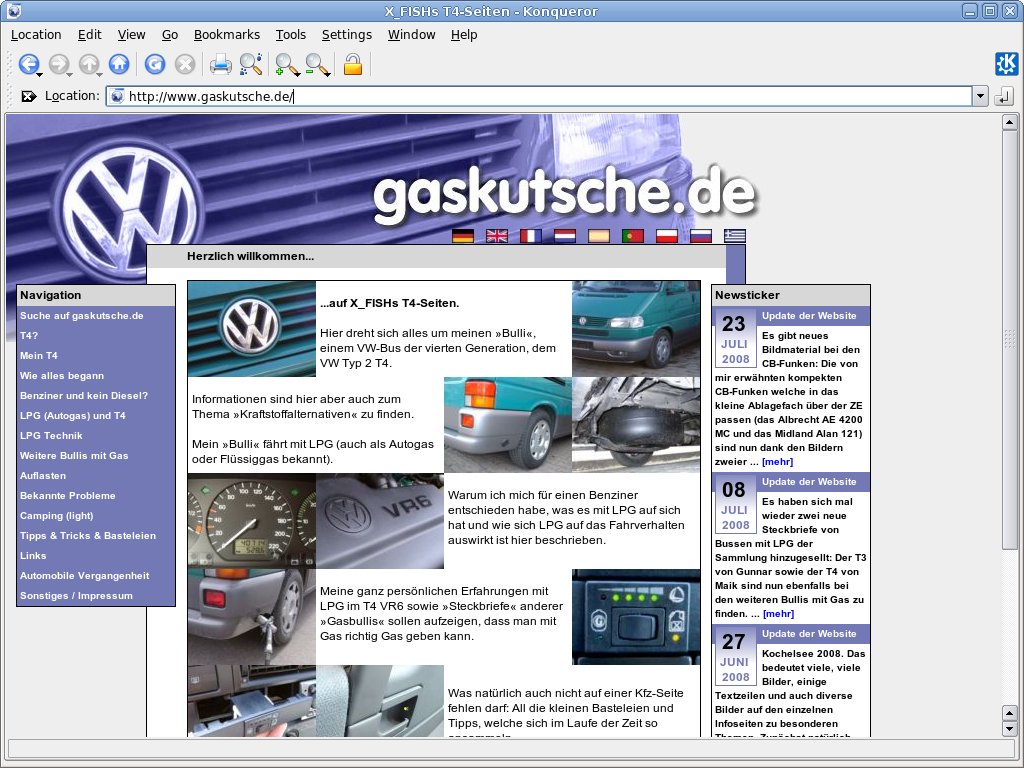Visit the 'Links' navigation page
Screen dimensions: 1024x768
tap(33, 556)
